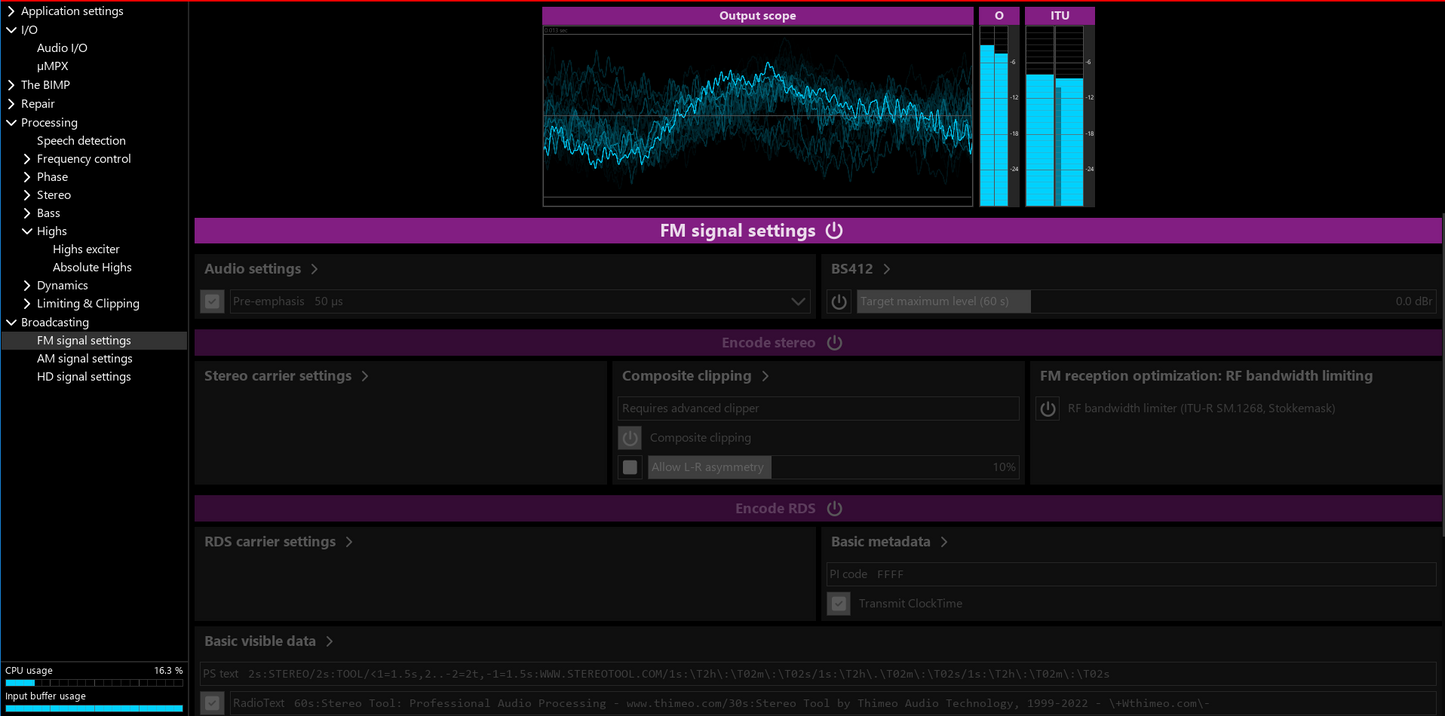Screen dimensions: 1445x716
Task: Enable the RF bandwidth limiter power icon
Action: 1047,409
